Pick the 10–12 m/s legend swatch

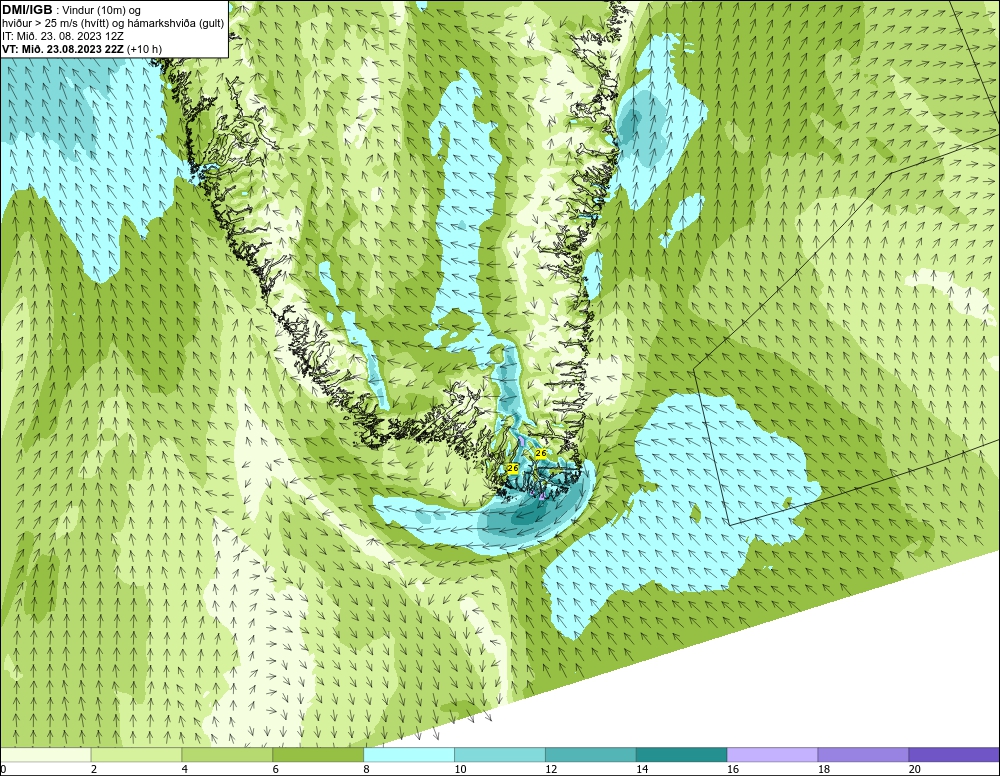(x=500, y=755)
